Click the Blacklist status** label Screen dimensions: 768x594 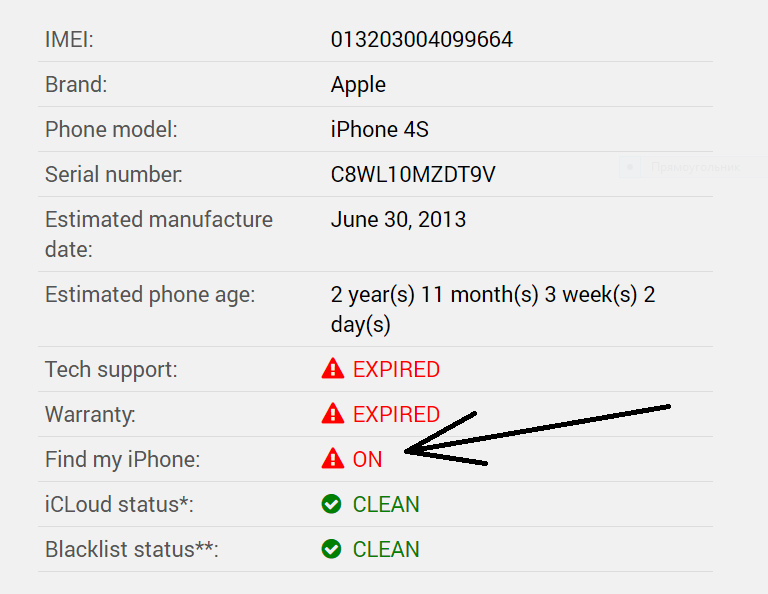[131, 550]
